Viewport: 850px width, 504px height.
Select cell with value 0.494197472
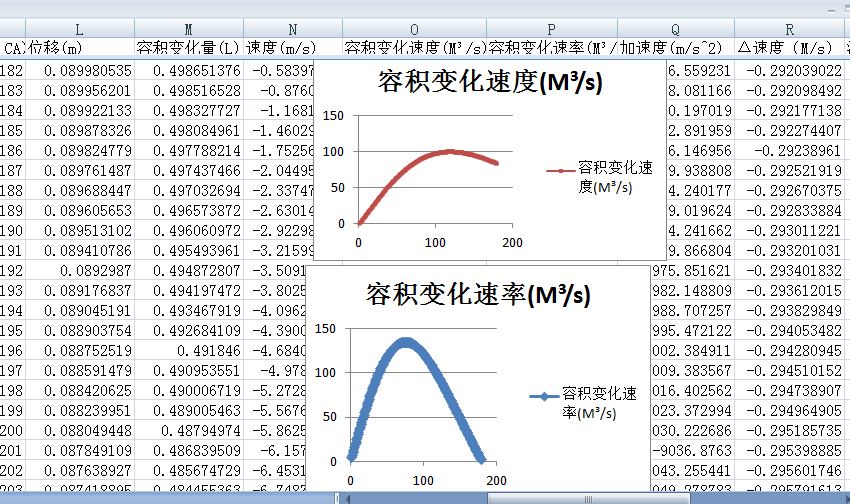click(x=189, y=290)
